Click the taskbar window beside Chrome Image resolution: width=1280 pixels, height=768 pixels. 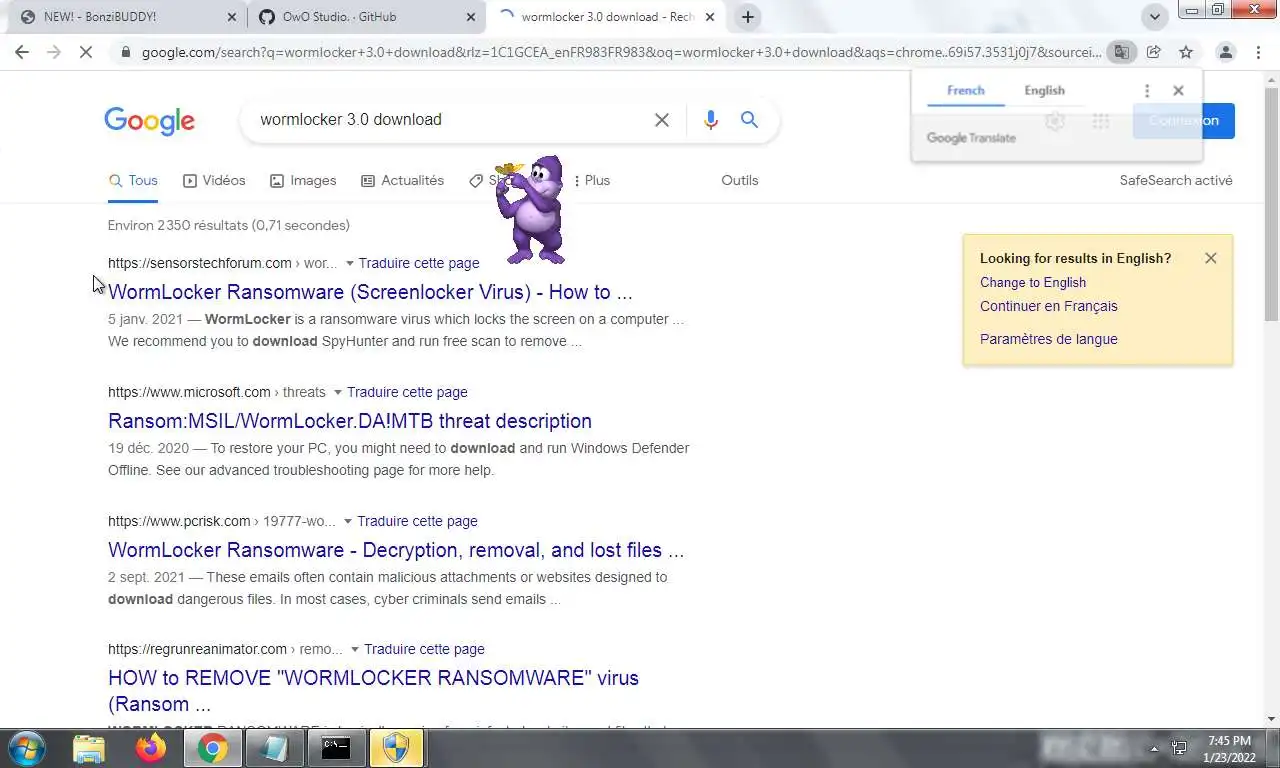point(274,748)
